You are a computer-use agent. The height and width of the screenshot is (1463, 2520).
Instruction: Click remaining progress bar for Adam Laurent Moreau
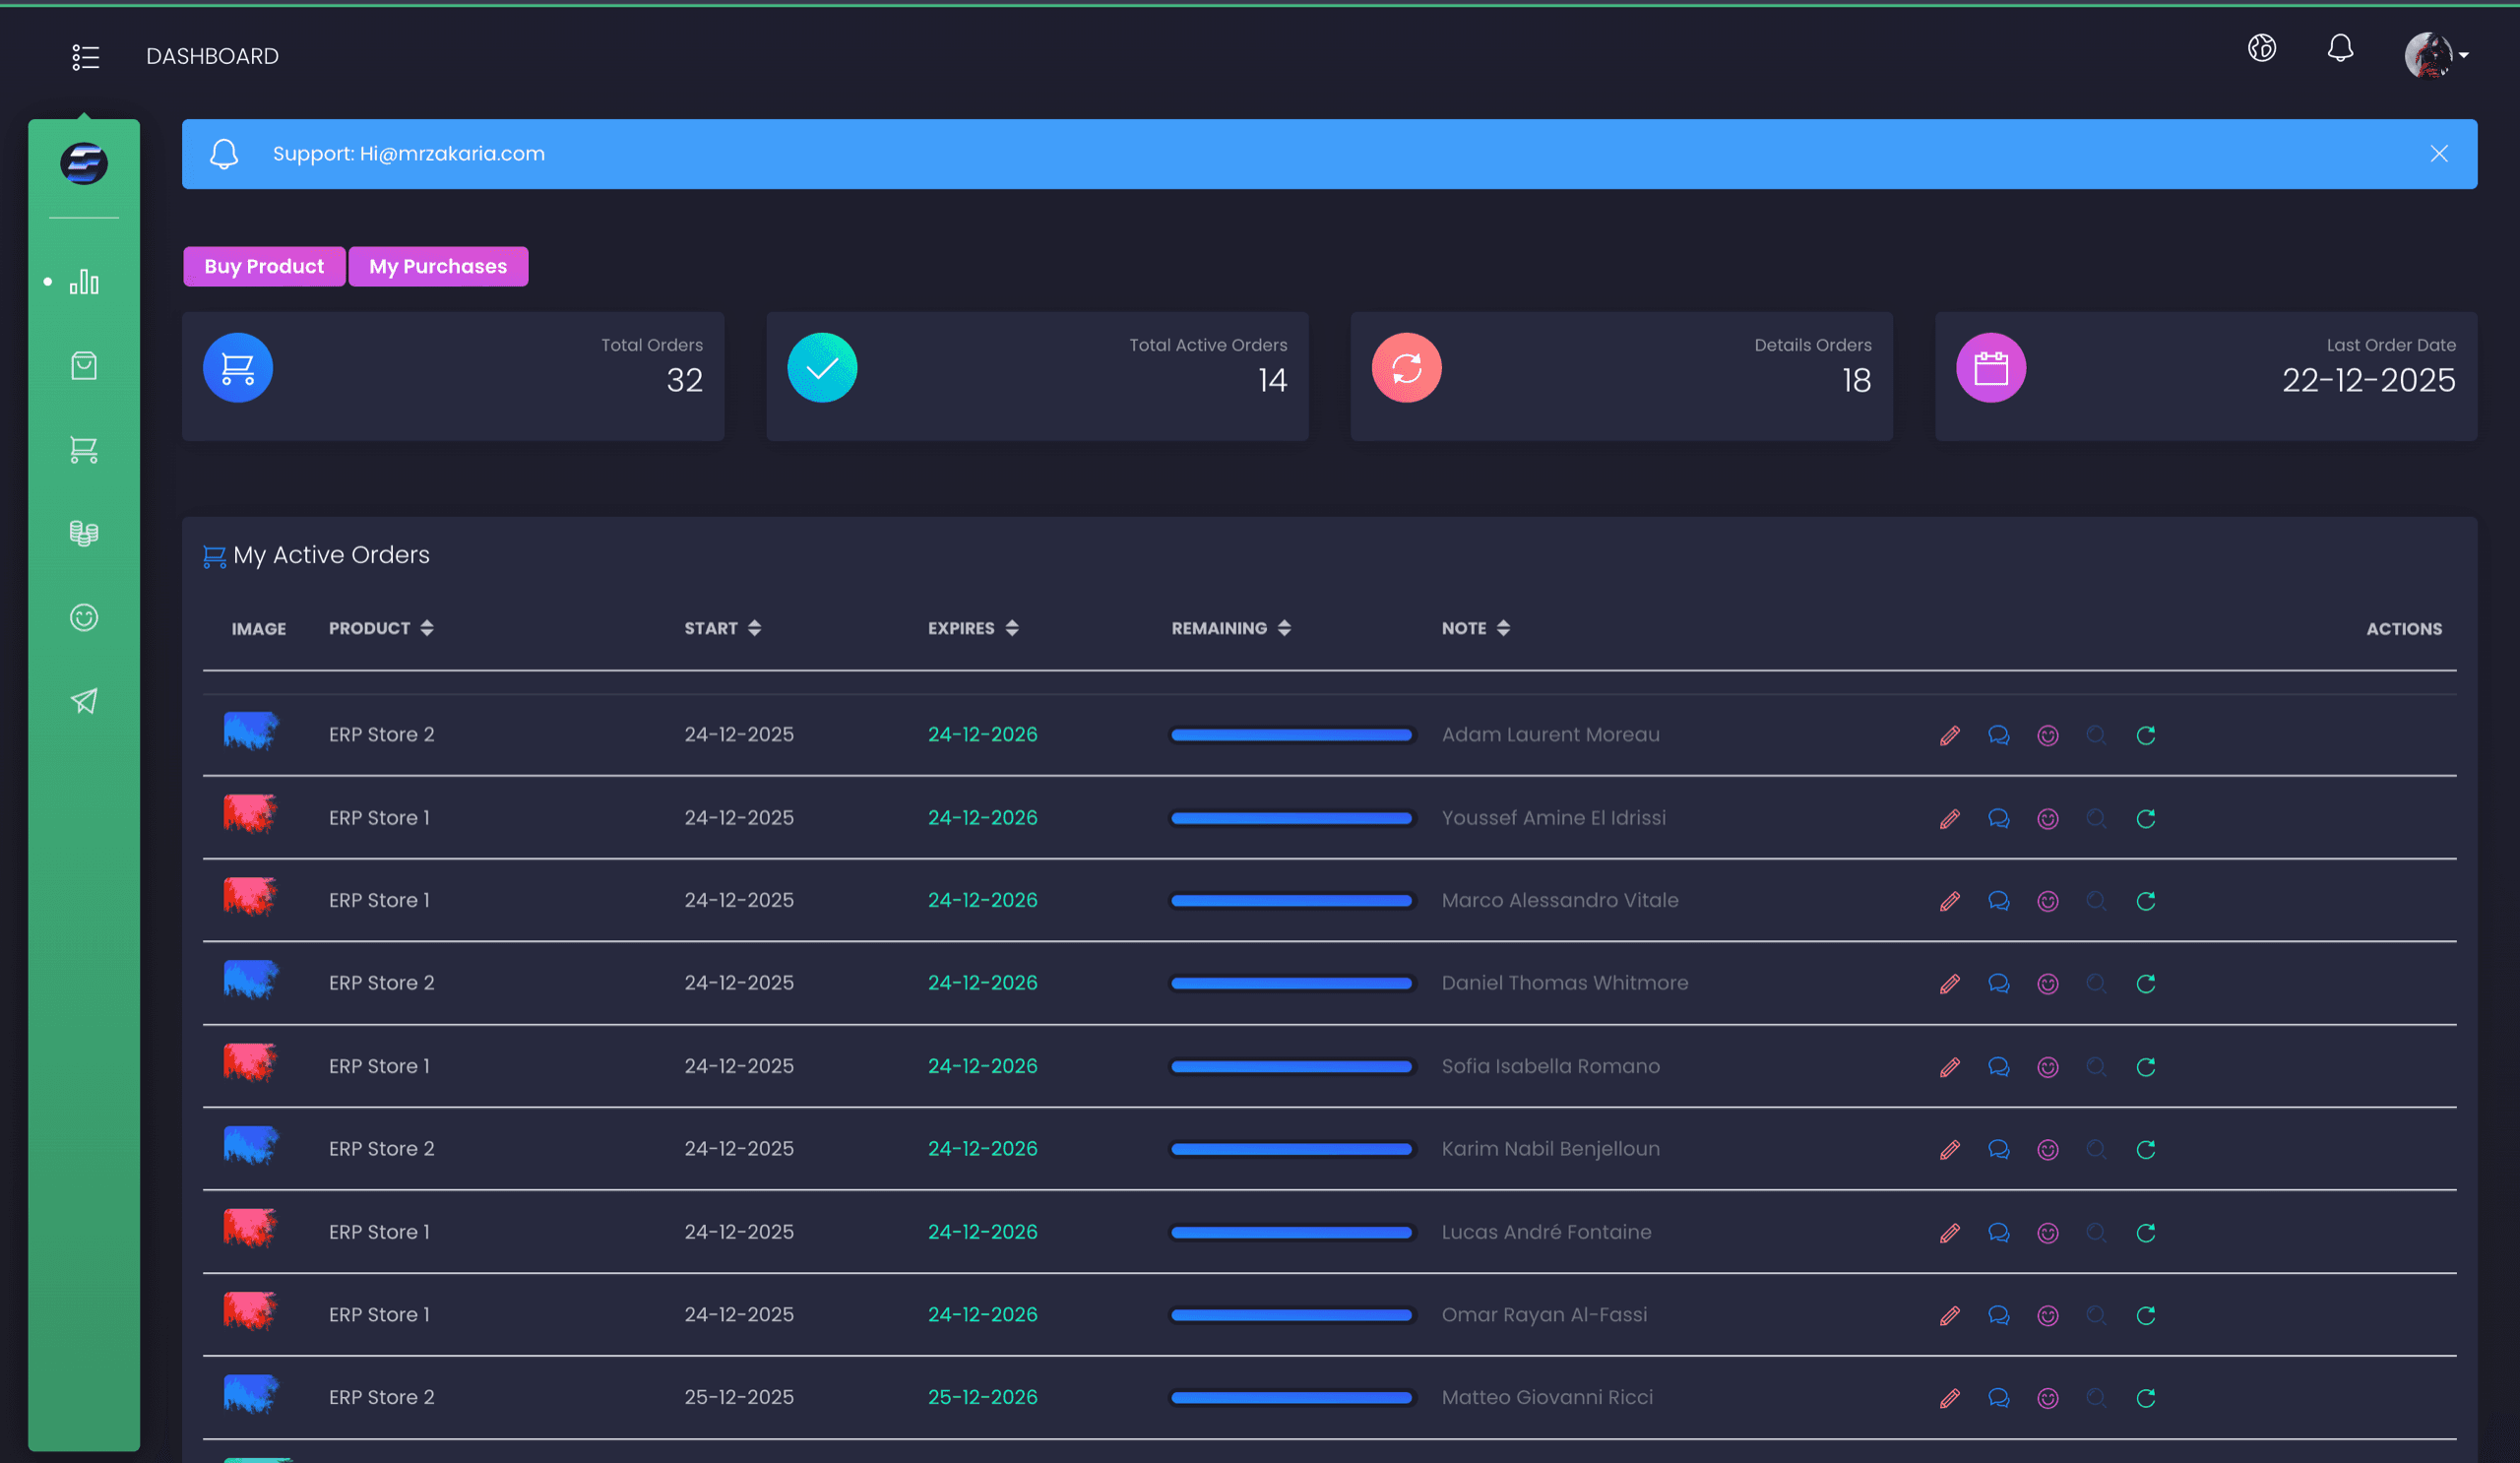[1292, 735]
